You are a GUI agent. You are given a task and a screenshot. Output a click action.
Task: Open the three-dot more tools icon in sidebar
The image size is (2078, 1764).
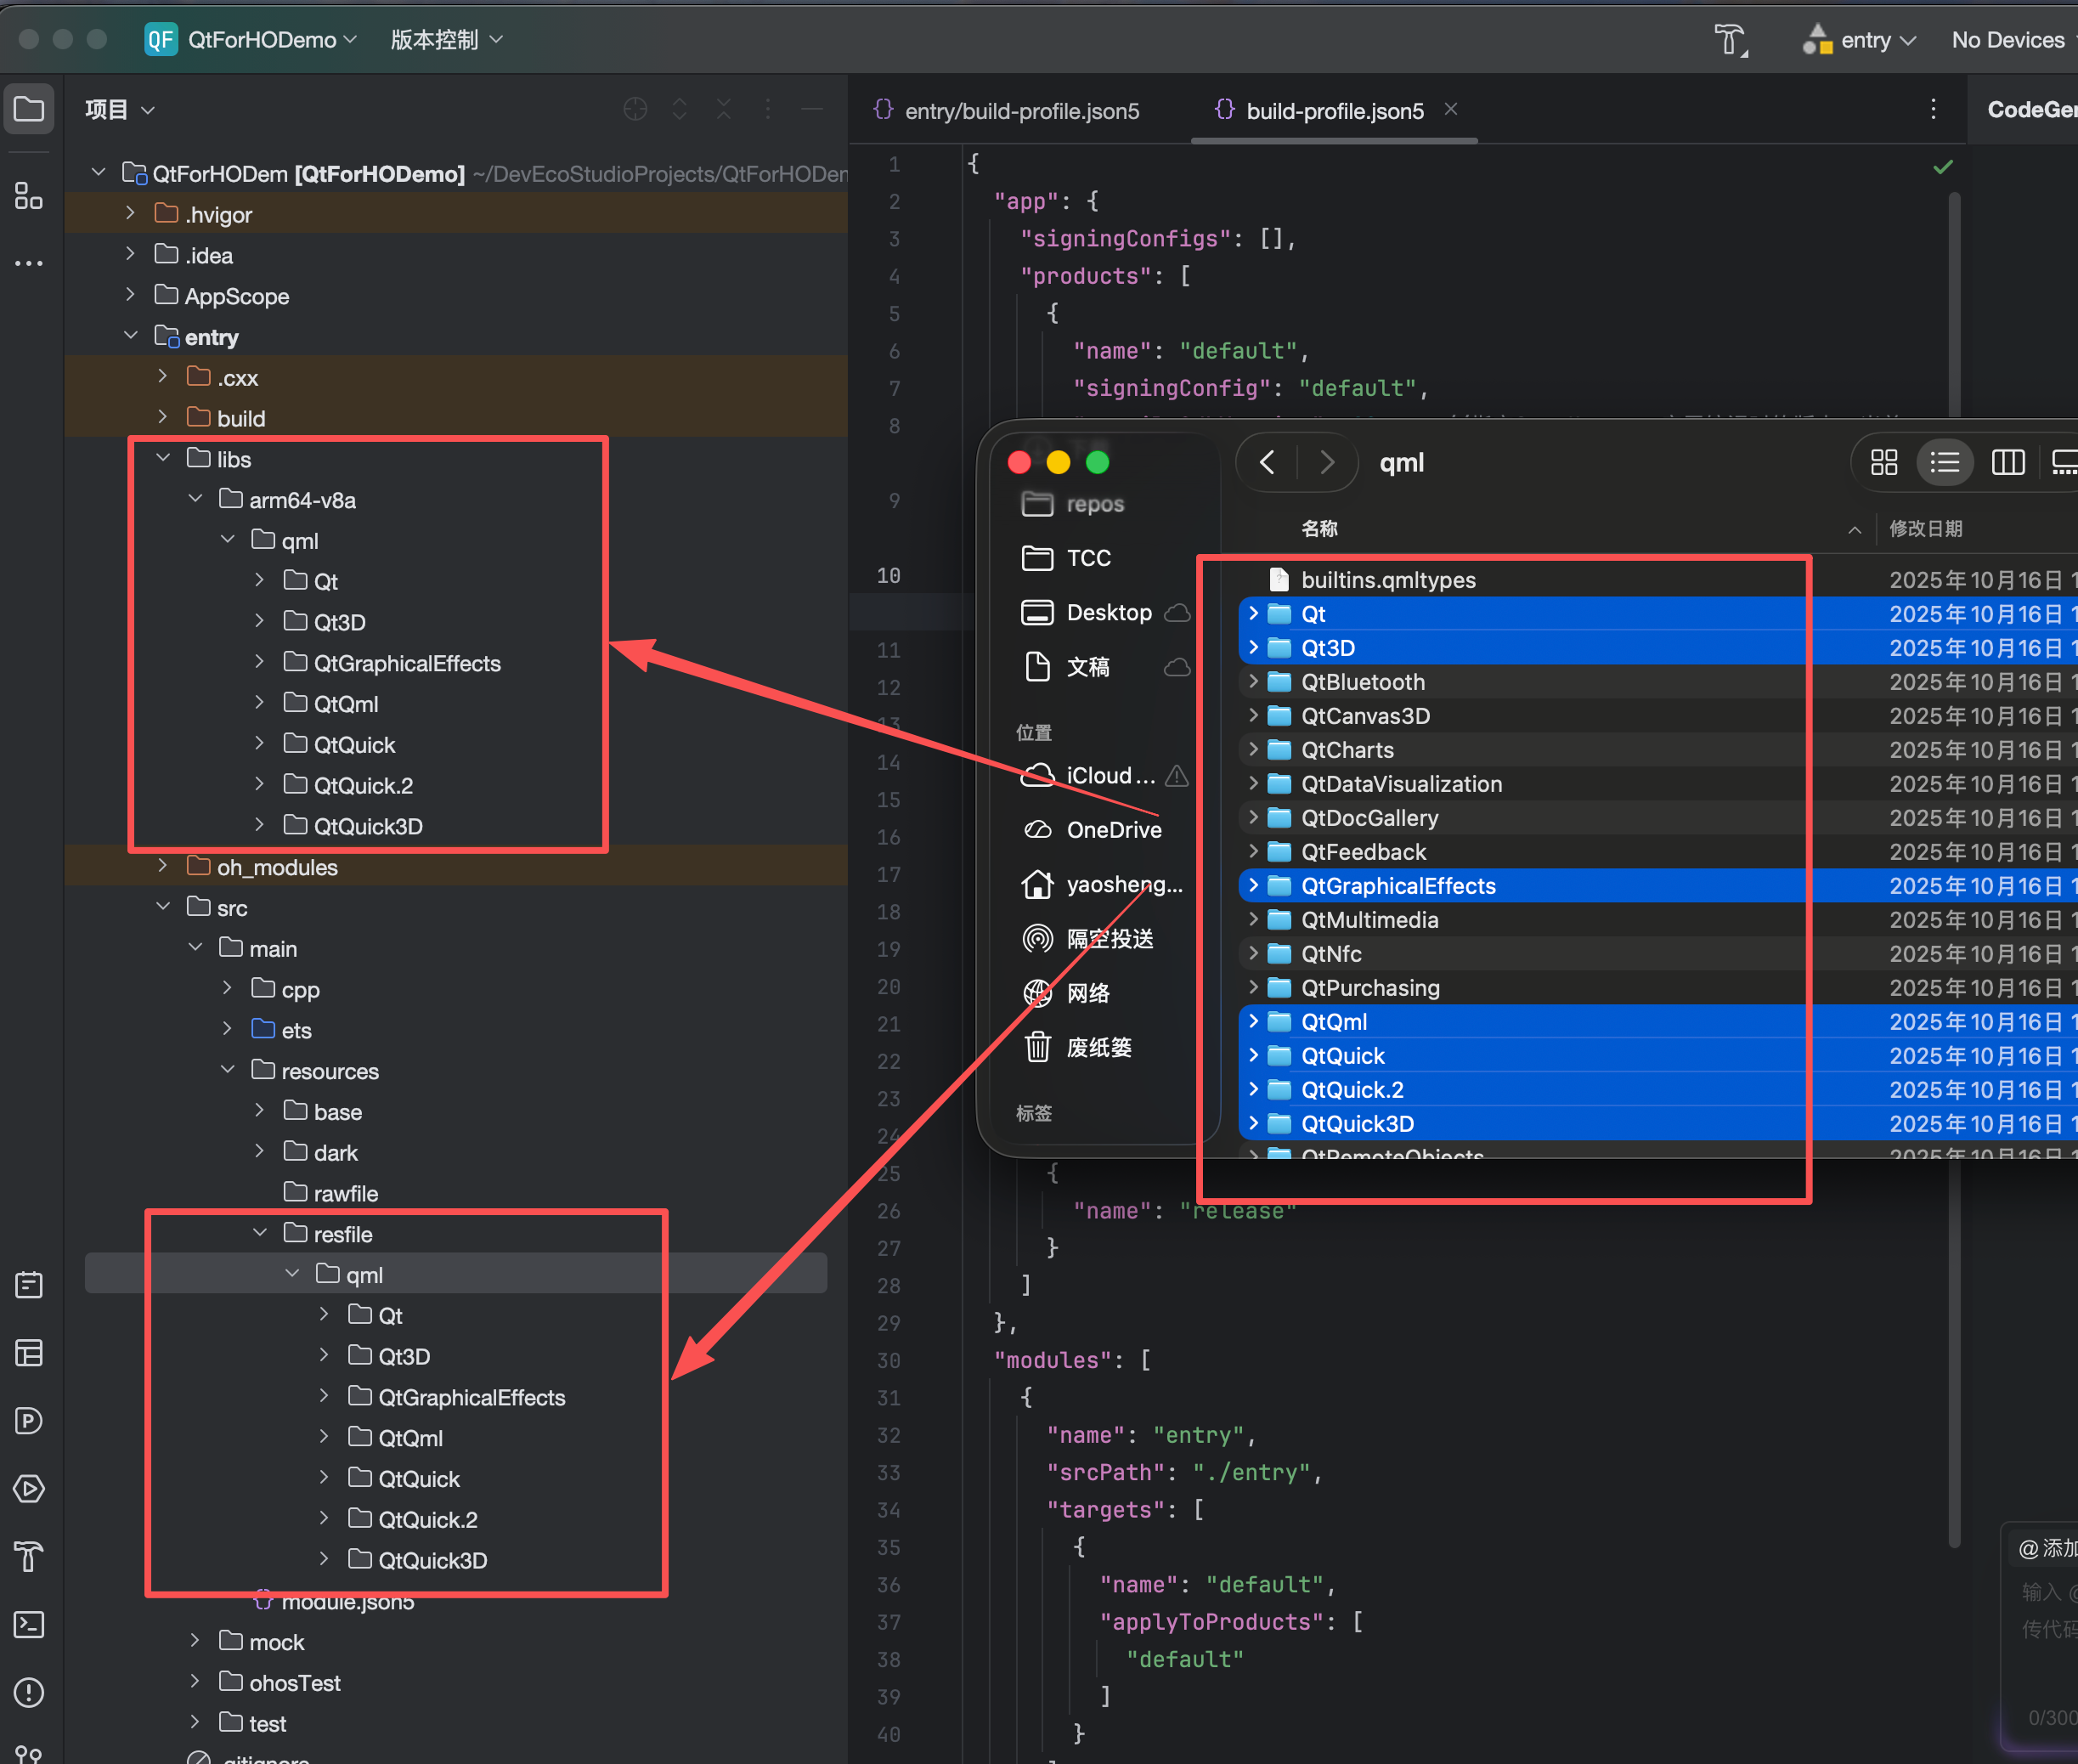(29, 263)
